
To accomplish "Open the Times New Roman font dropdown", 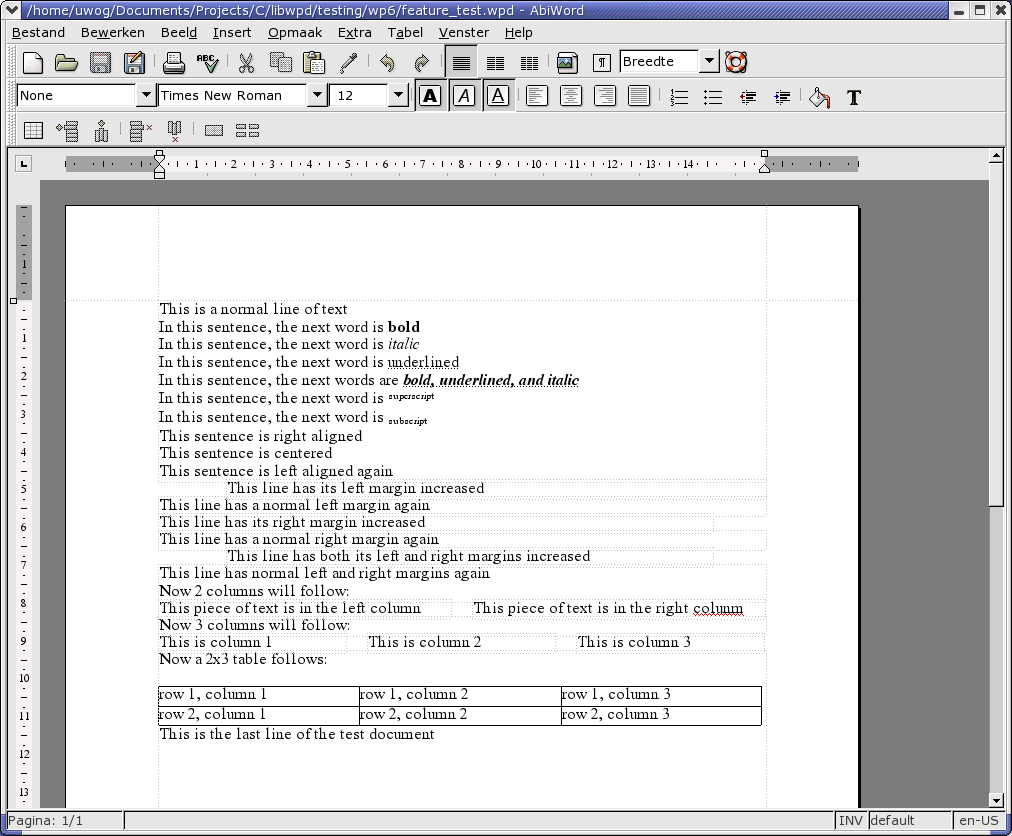I will (x=317, y=96).
